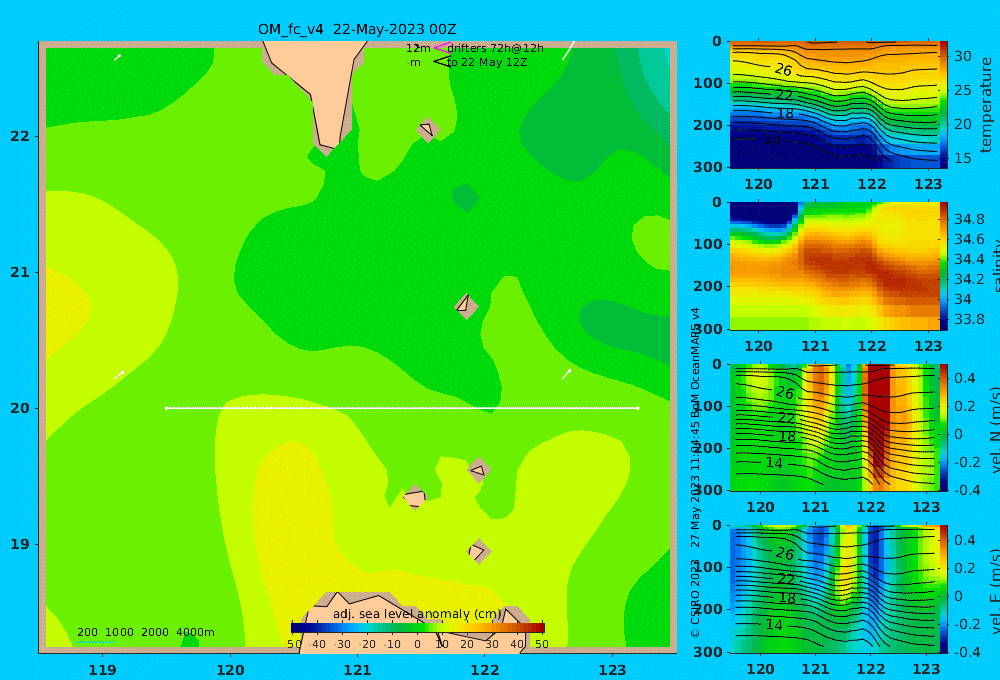Click the 'drifters 72h@12h' legend text
The image size is (1000, 680).
coord(495,48)
